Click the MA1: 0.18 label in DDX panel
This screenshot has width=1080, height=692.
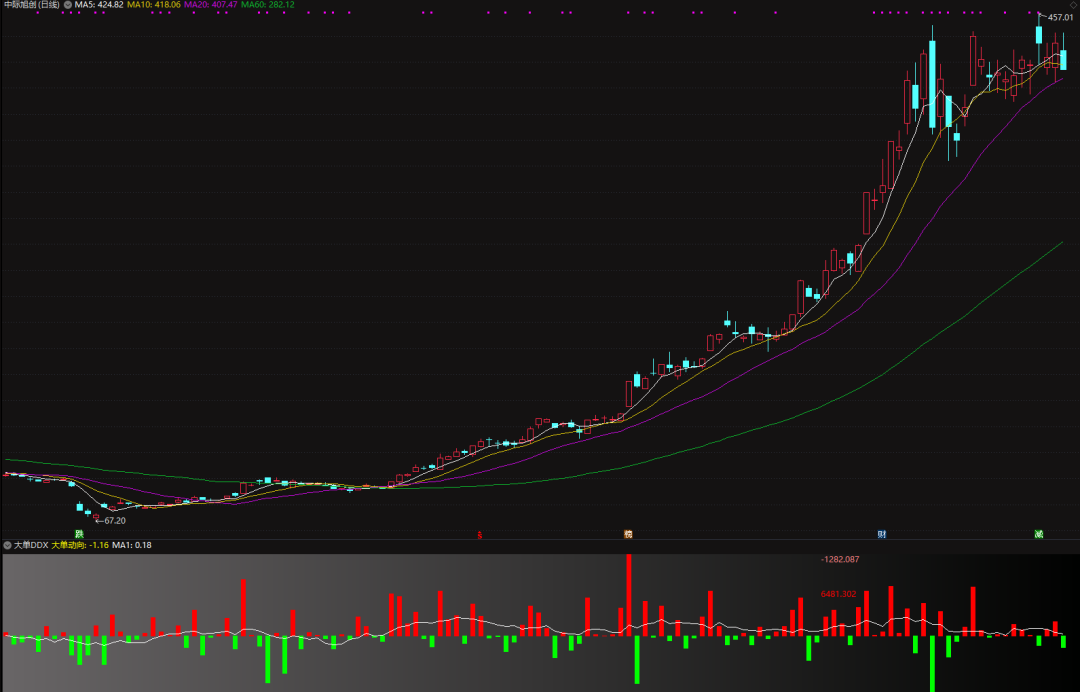coord(131,545)
